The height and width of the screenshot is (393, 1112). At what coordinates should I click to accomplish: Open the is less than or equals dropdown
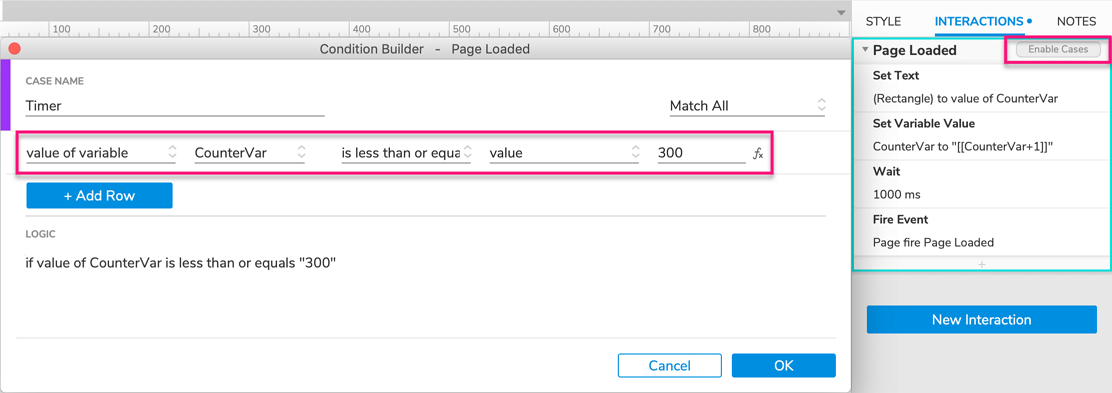[x=406, y=153]
